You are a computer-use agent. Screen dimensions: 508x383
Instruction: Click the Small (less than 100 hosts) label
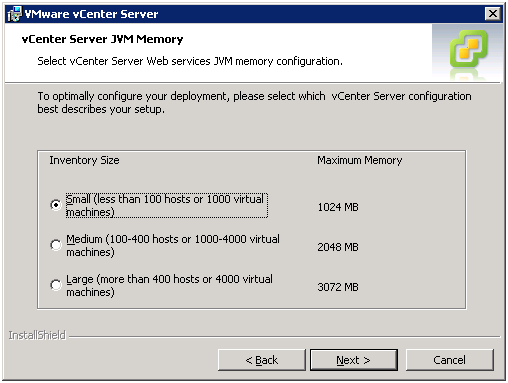(167, 205)
